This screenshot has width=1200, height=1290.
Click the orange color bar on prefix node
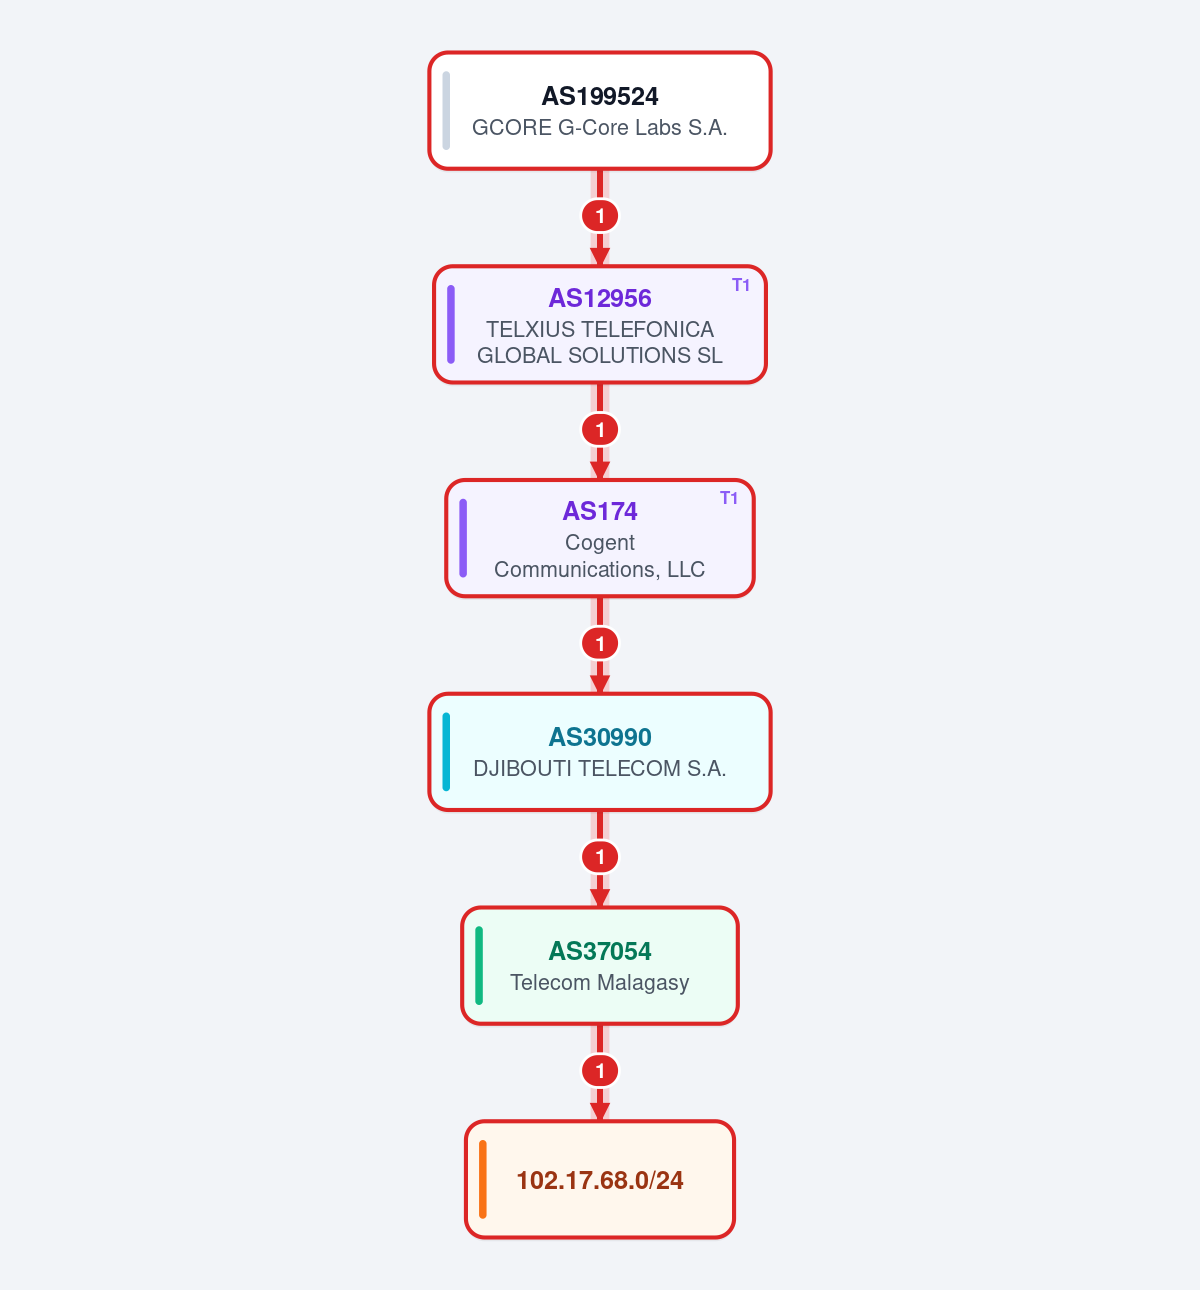pyautogui.click(x=483, y=1180)
